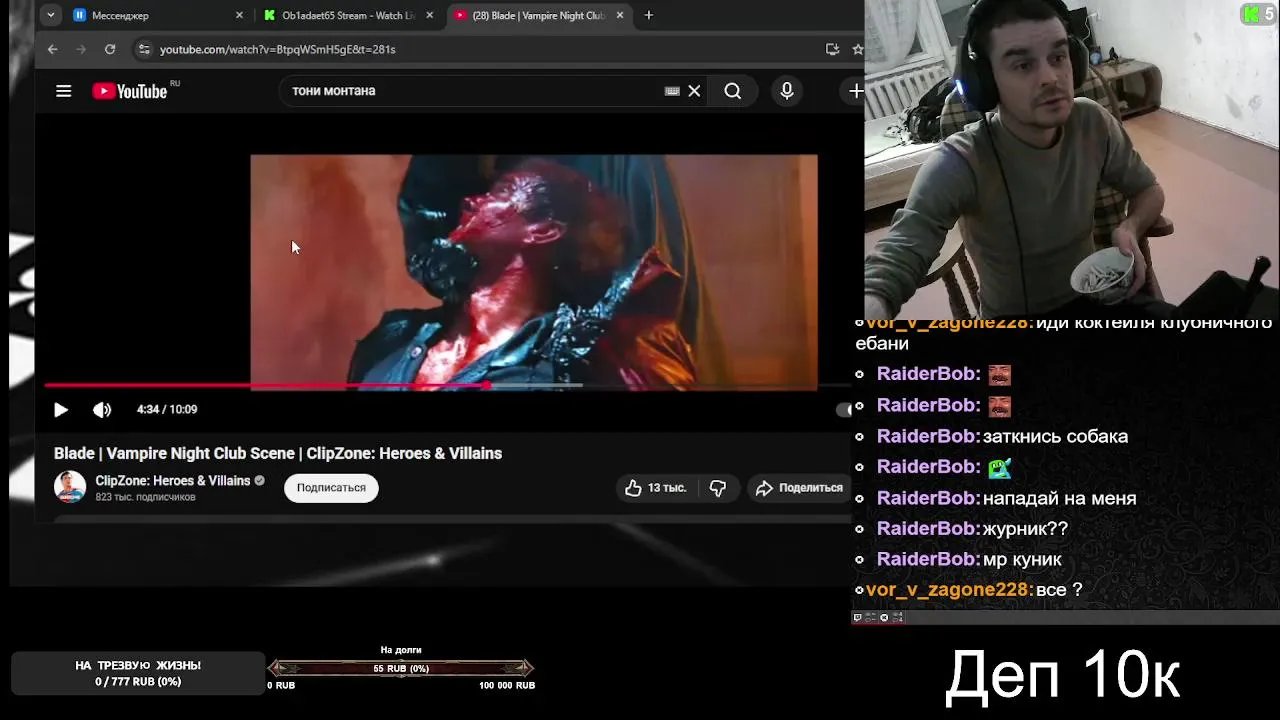The image size is (1280, 720).
Task: Go forward in browser history
Action: (x=81, y=49)
